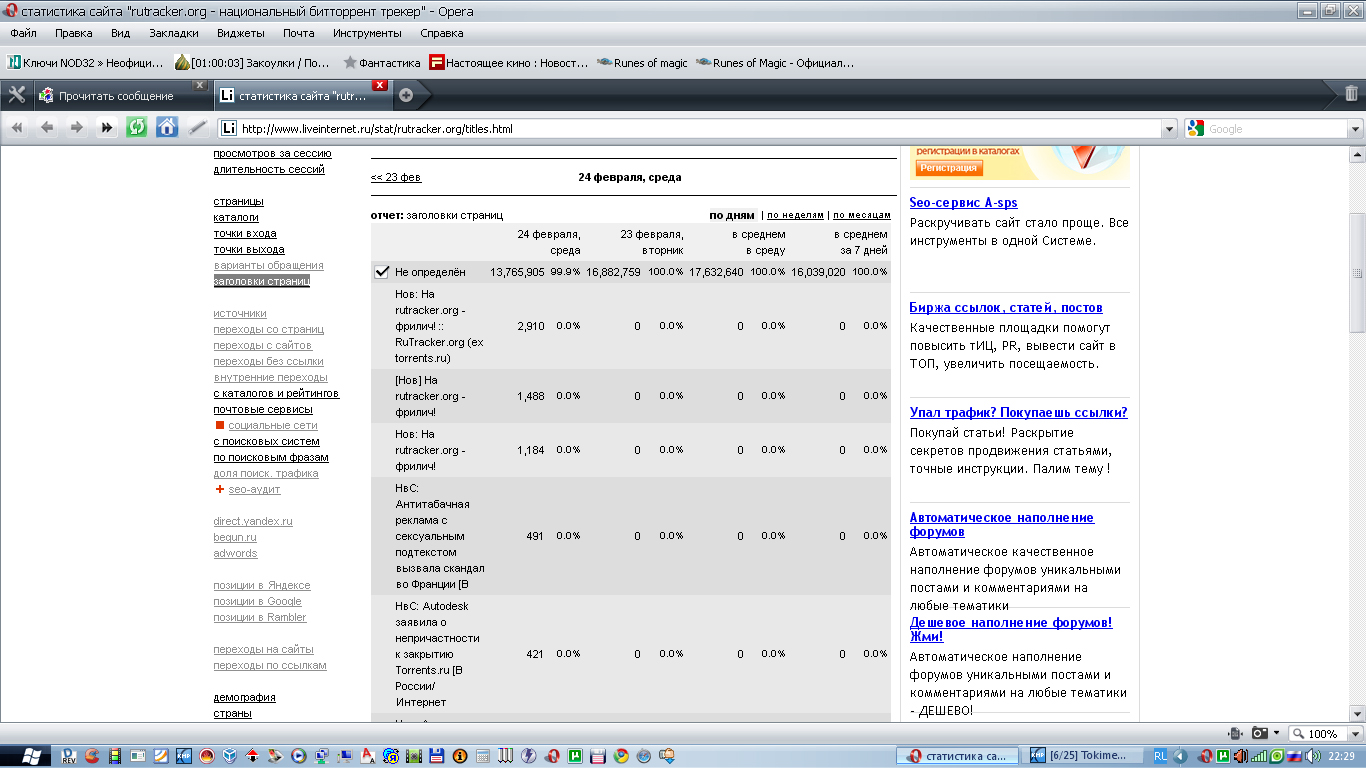Click the fit-to-width icon in status bar
This screenshot has height=768, width=1366.
1236,734
